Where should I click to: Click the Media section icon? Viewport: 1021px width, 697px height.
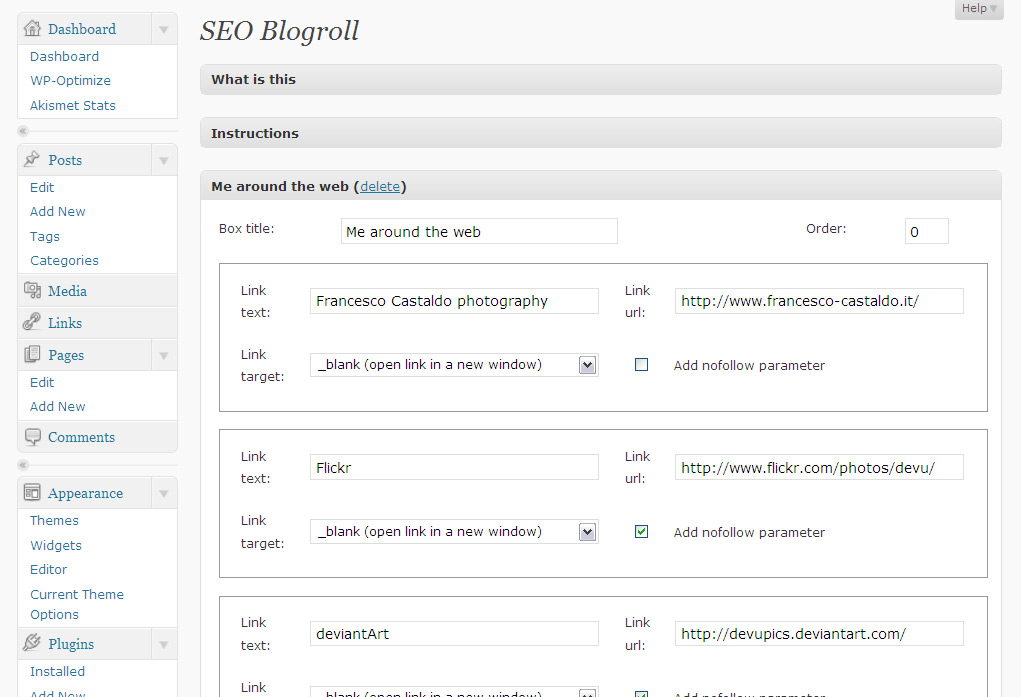32,291
